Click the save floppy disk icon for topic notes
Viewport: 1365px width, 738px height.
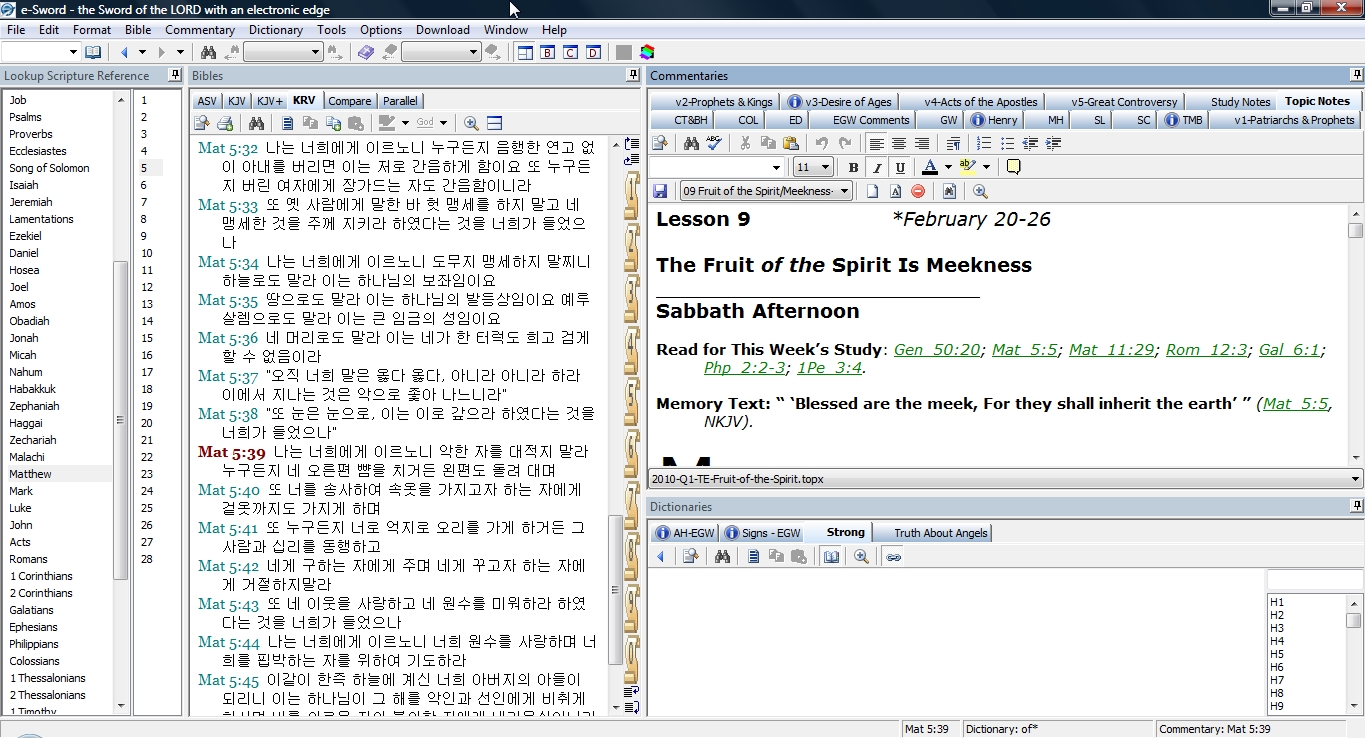tap(660, 191)
